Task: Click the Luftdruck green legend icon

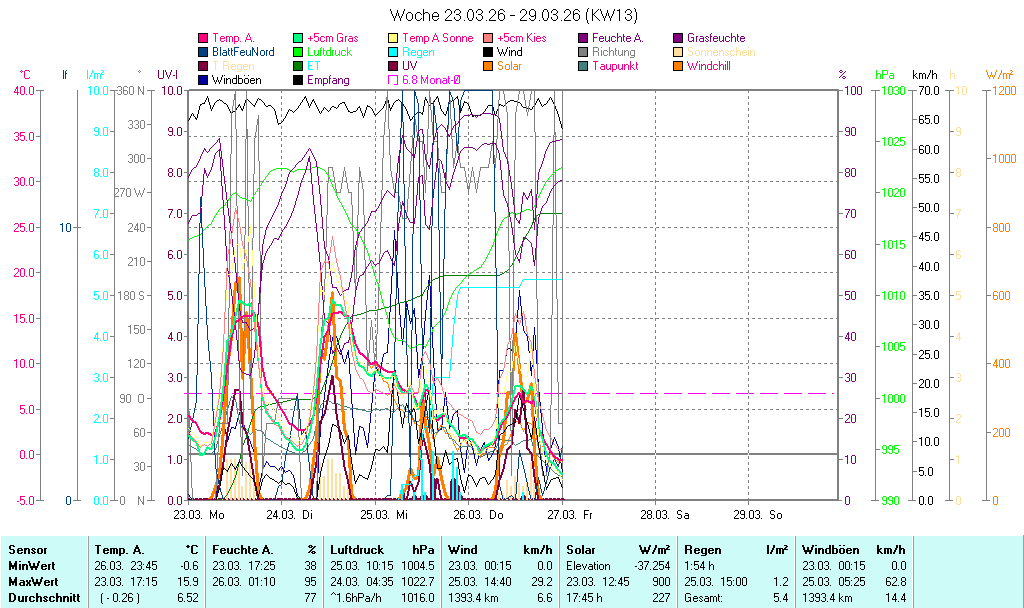Action: 298,52
